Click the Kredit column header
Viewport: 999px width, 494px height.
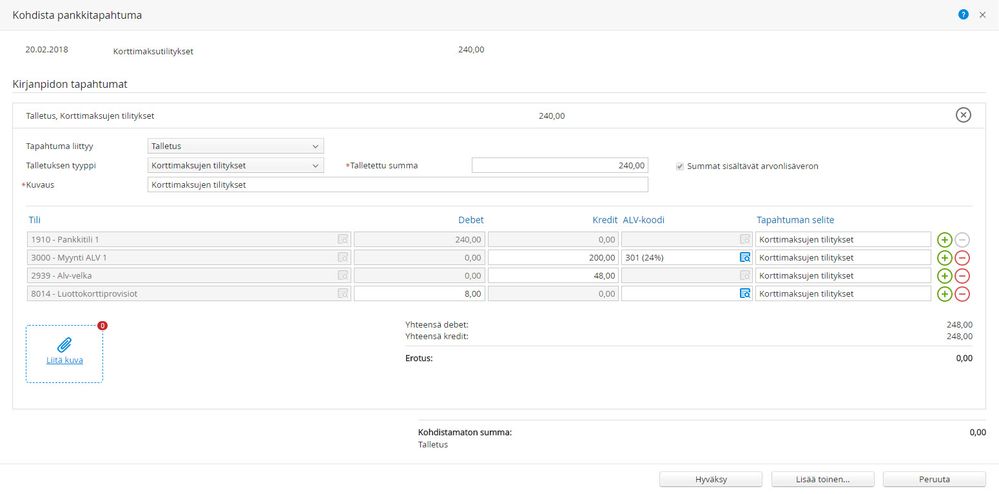coord(605,220)
